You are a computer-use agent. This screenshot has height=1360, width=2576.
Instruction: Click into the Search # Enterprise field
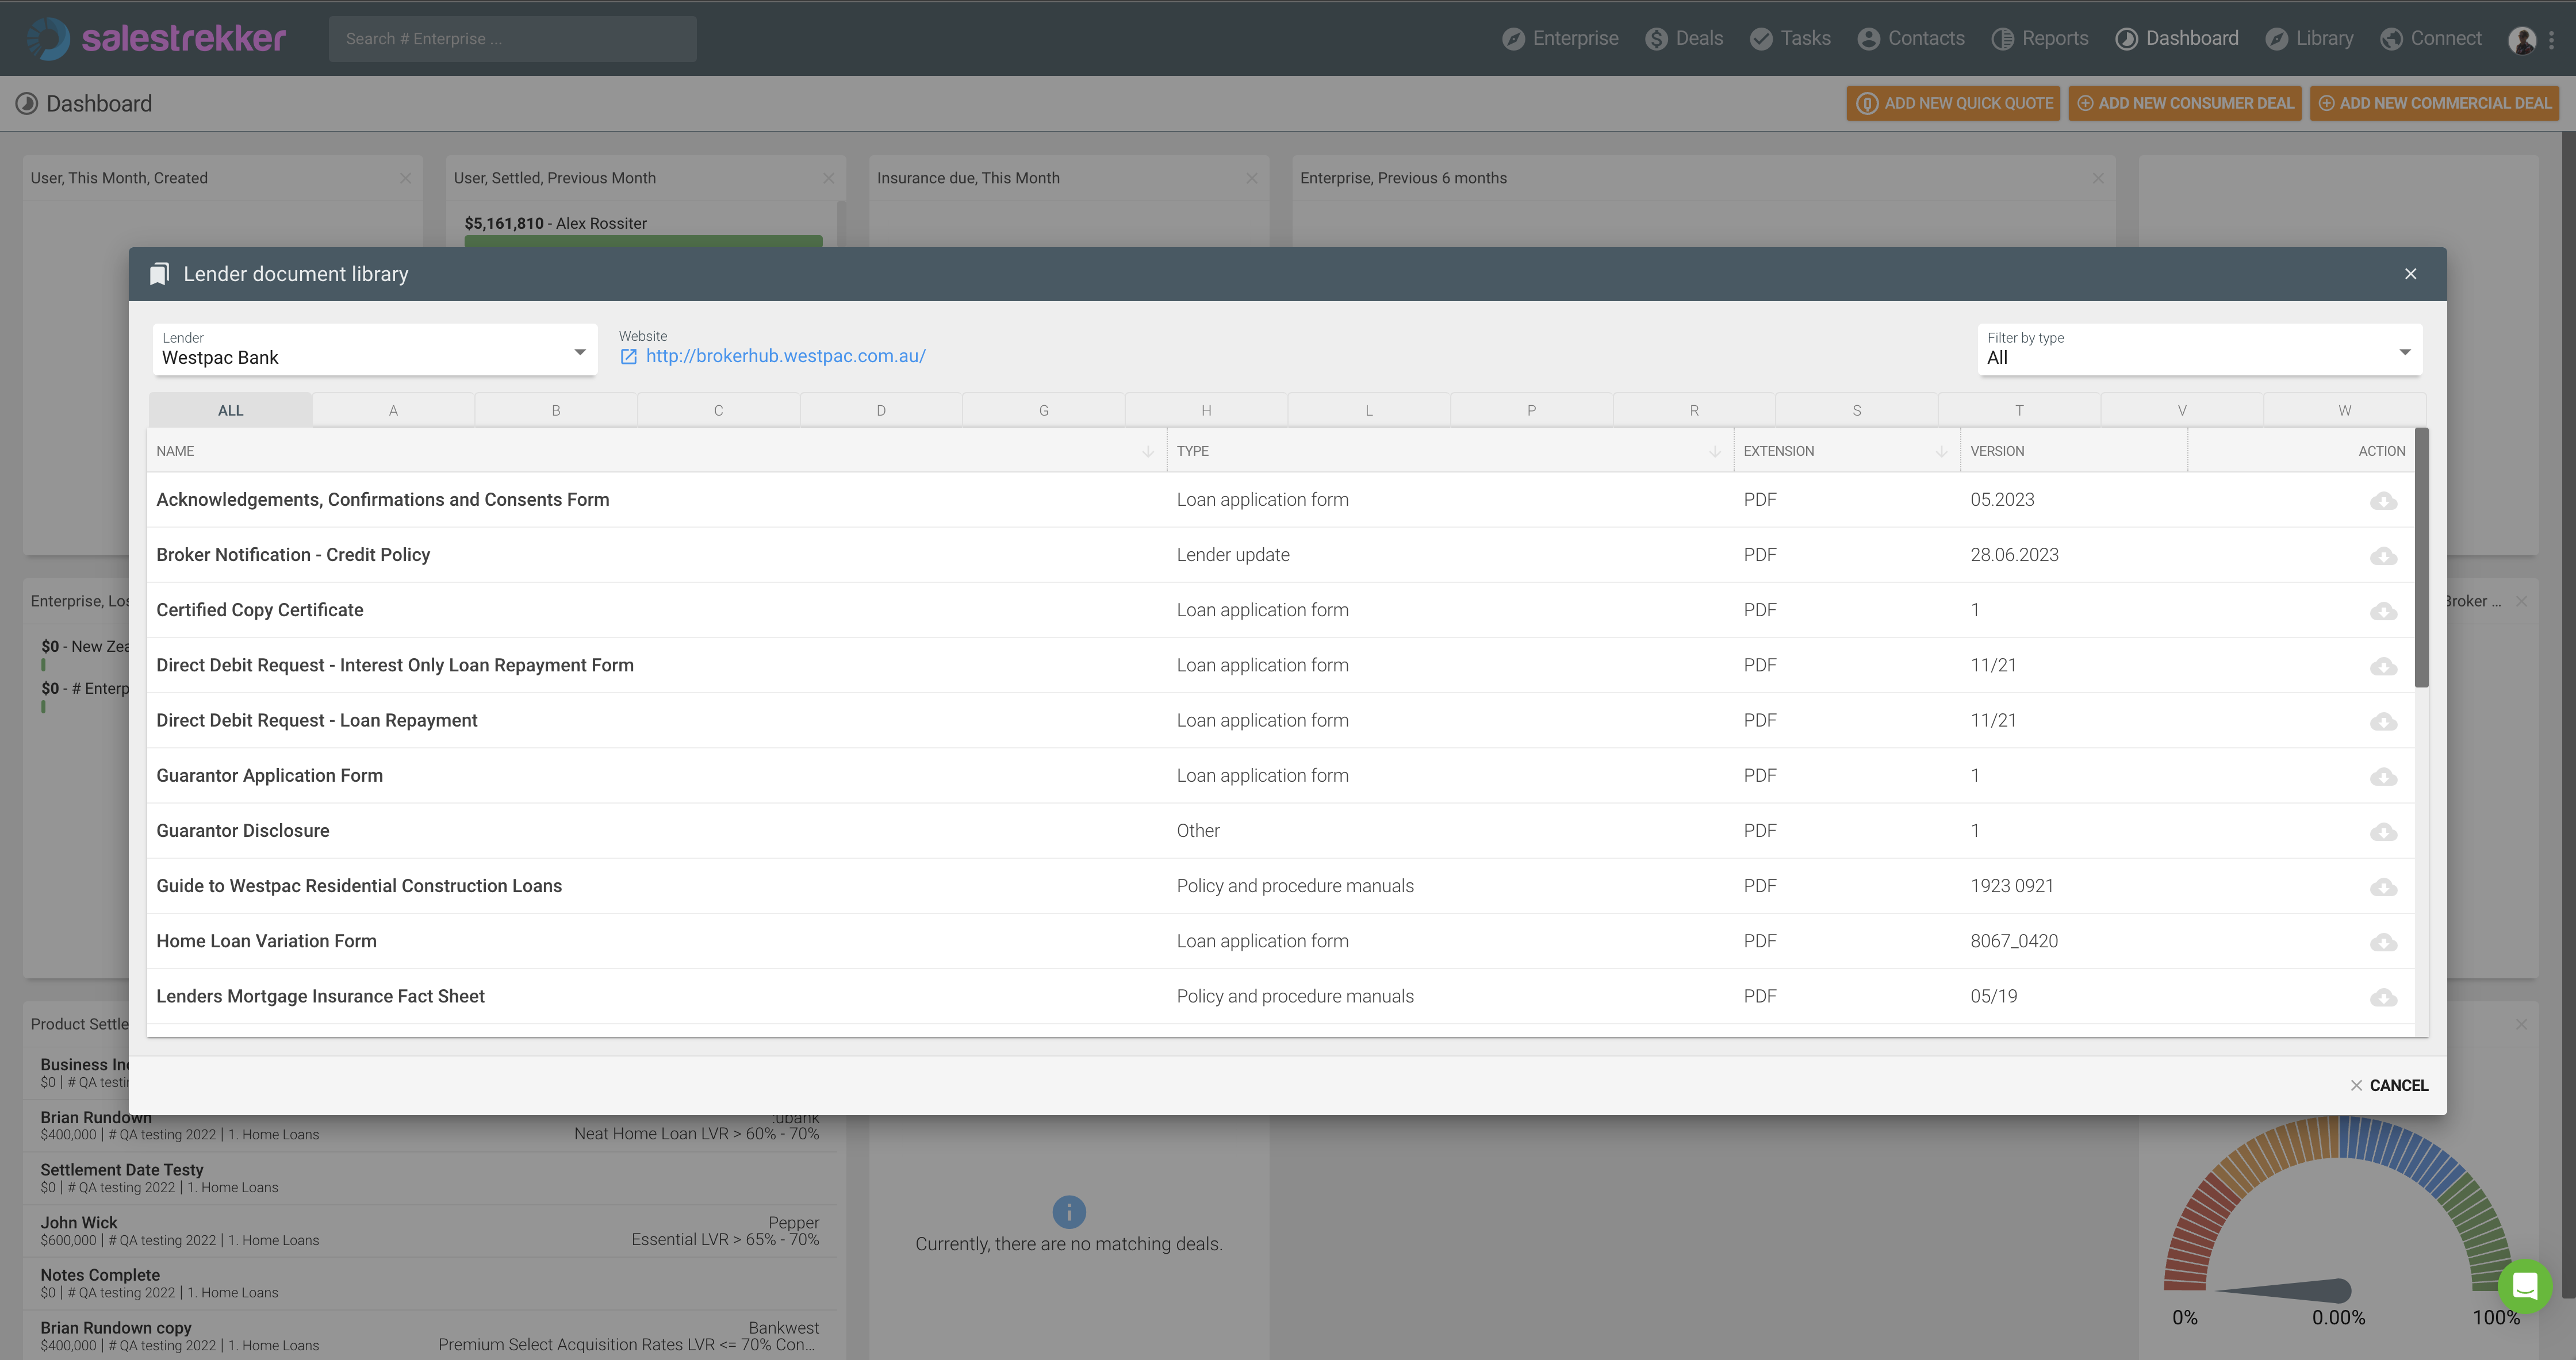click(x=512, y=38)
